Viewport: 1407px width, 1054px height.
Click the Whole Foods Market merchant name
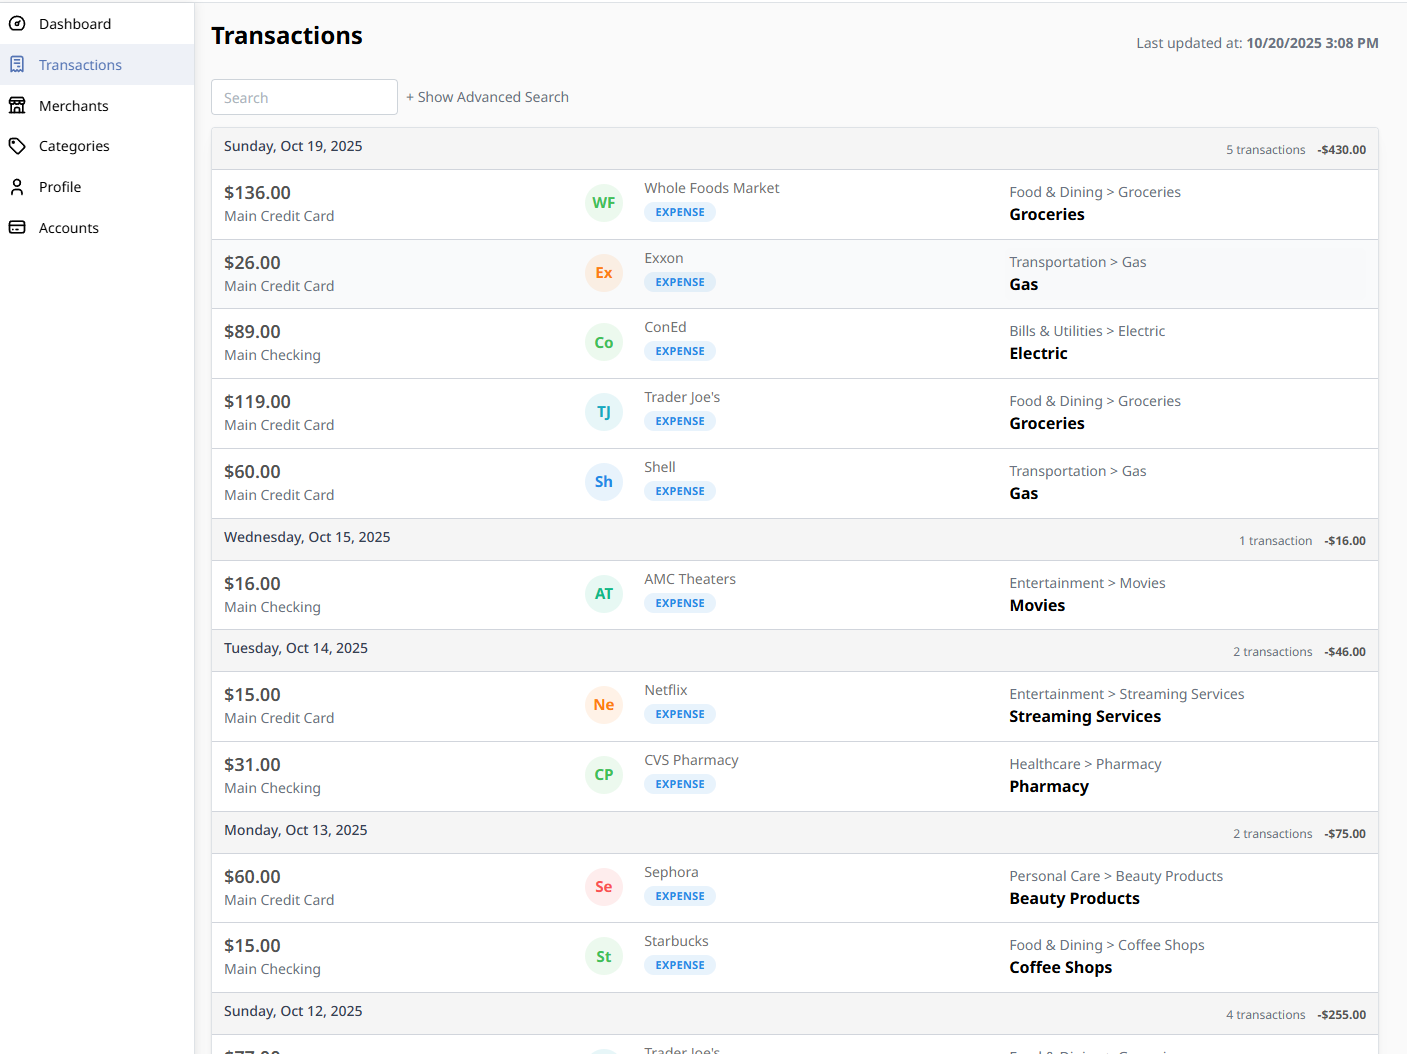(x=711, y=188)
